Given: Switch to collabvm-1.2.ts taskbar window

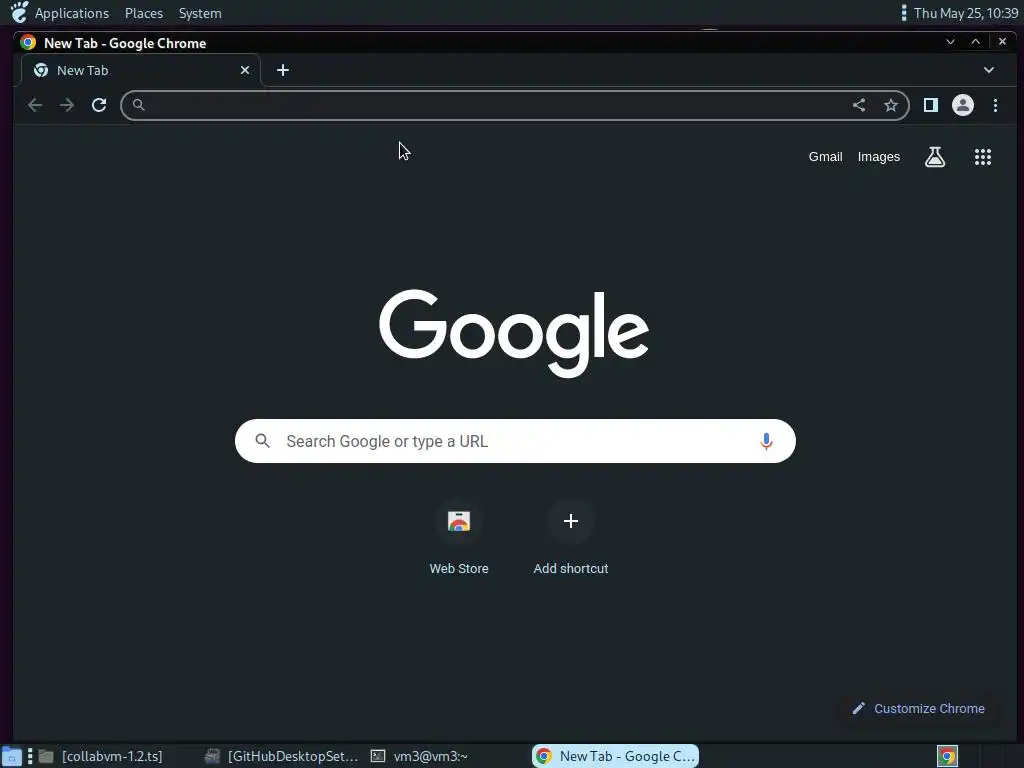Looking at the screenshot, I should [x=101, y=756].
